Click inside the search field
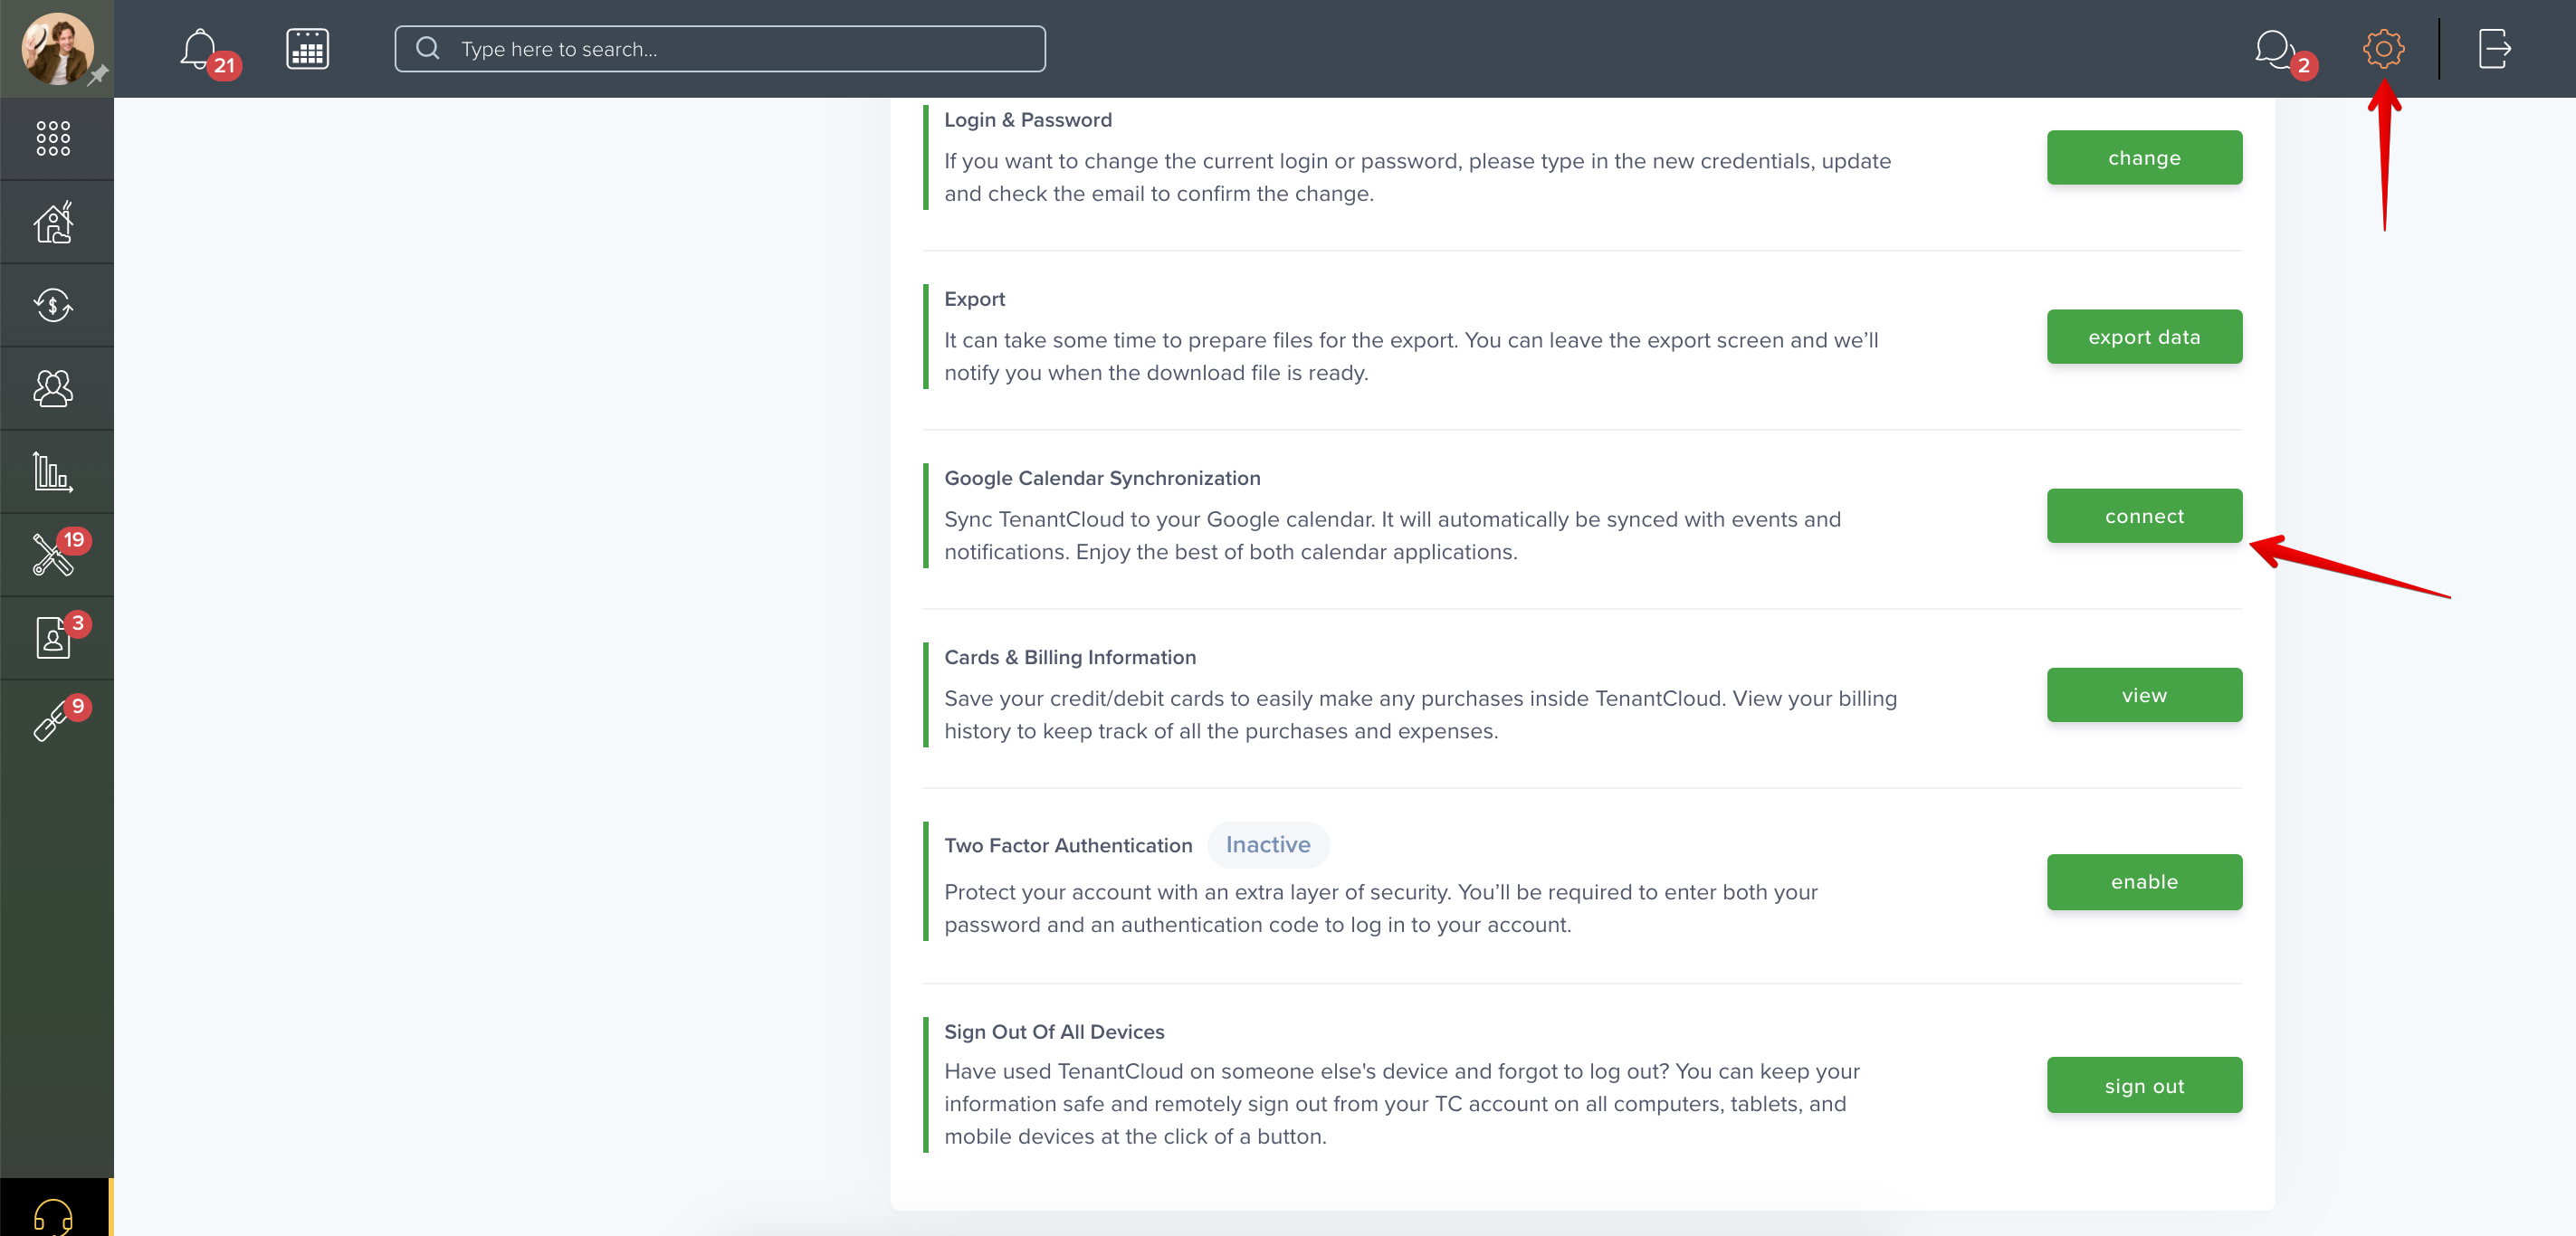 click(720, 49)
